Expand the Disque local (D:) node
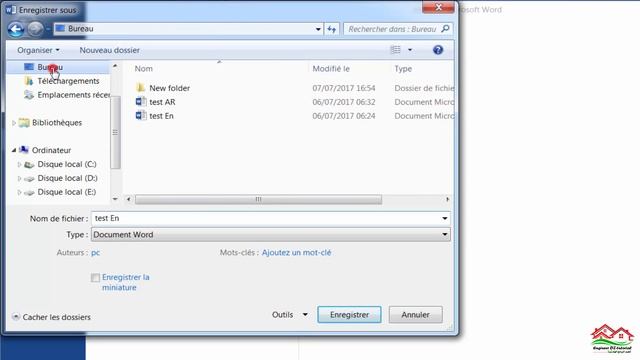The height and width of the screenshot is (360, 640). click(19, 178)
